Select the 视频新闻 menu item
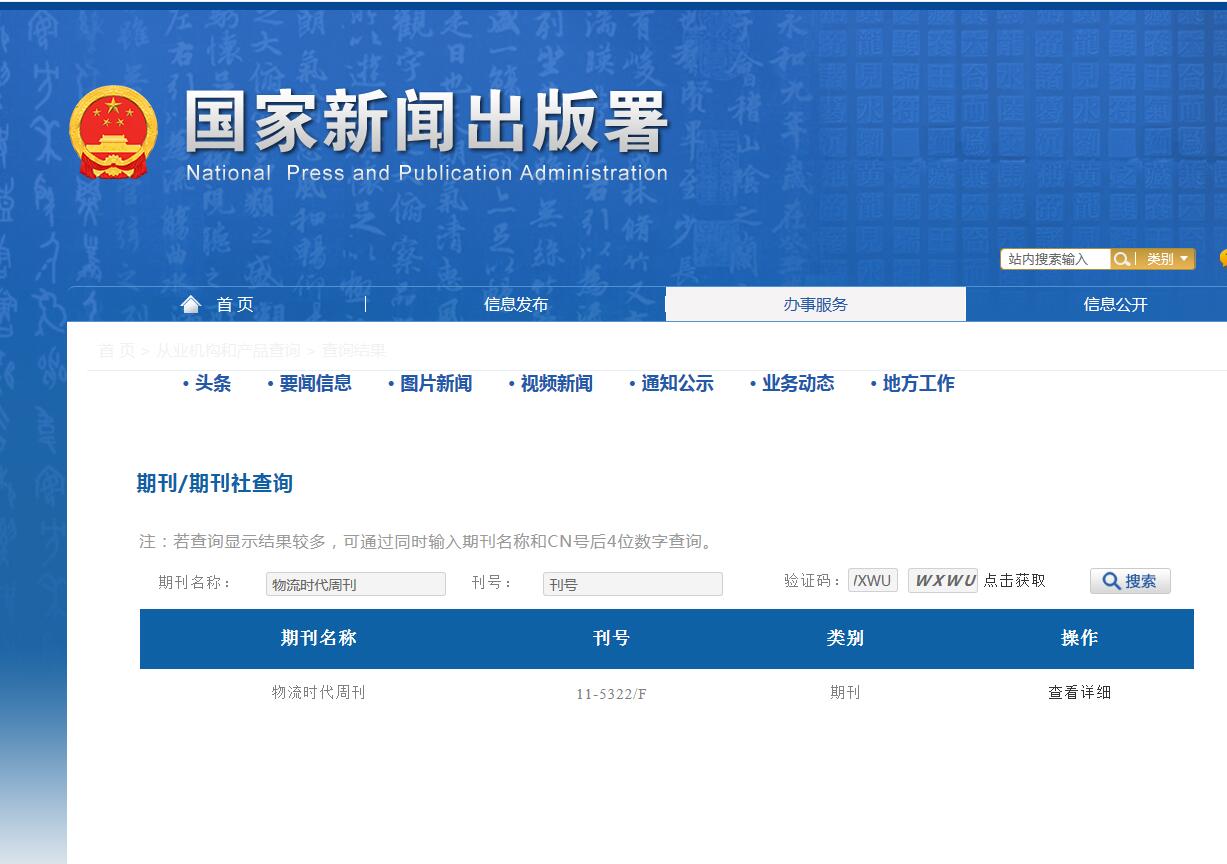Viewport: 1227px width, 864px height. (555, 383)
